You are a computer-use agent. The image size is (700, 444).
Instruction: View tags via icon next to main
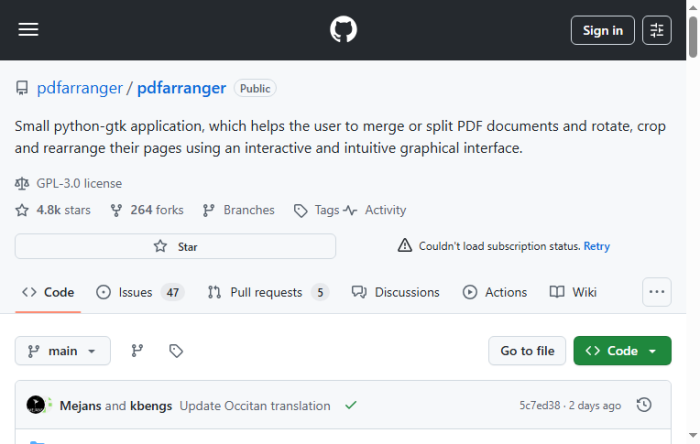point(176,351)
